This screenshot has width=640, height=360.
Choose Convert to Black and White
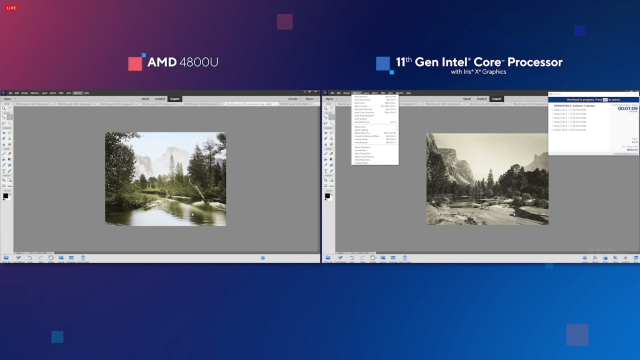tap(375, 136)
